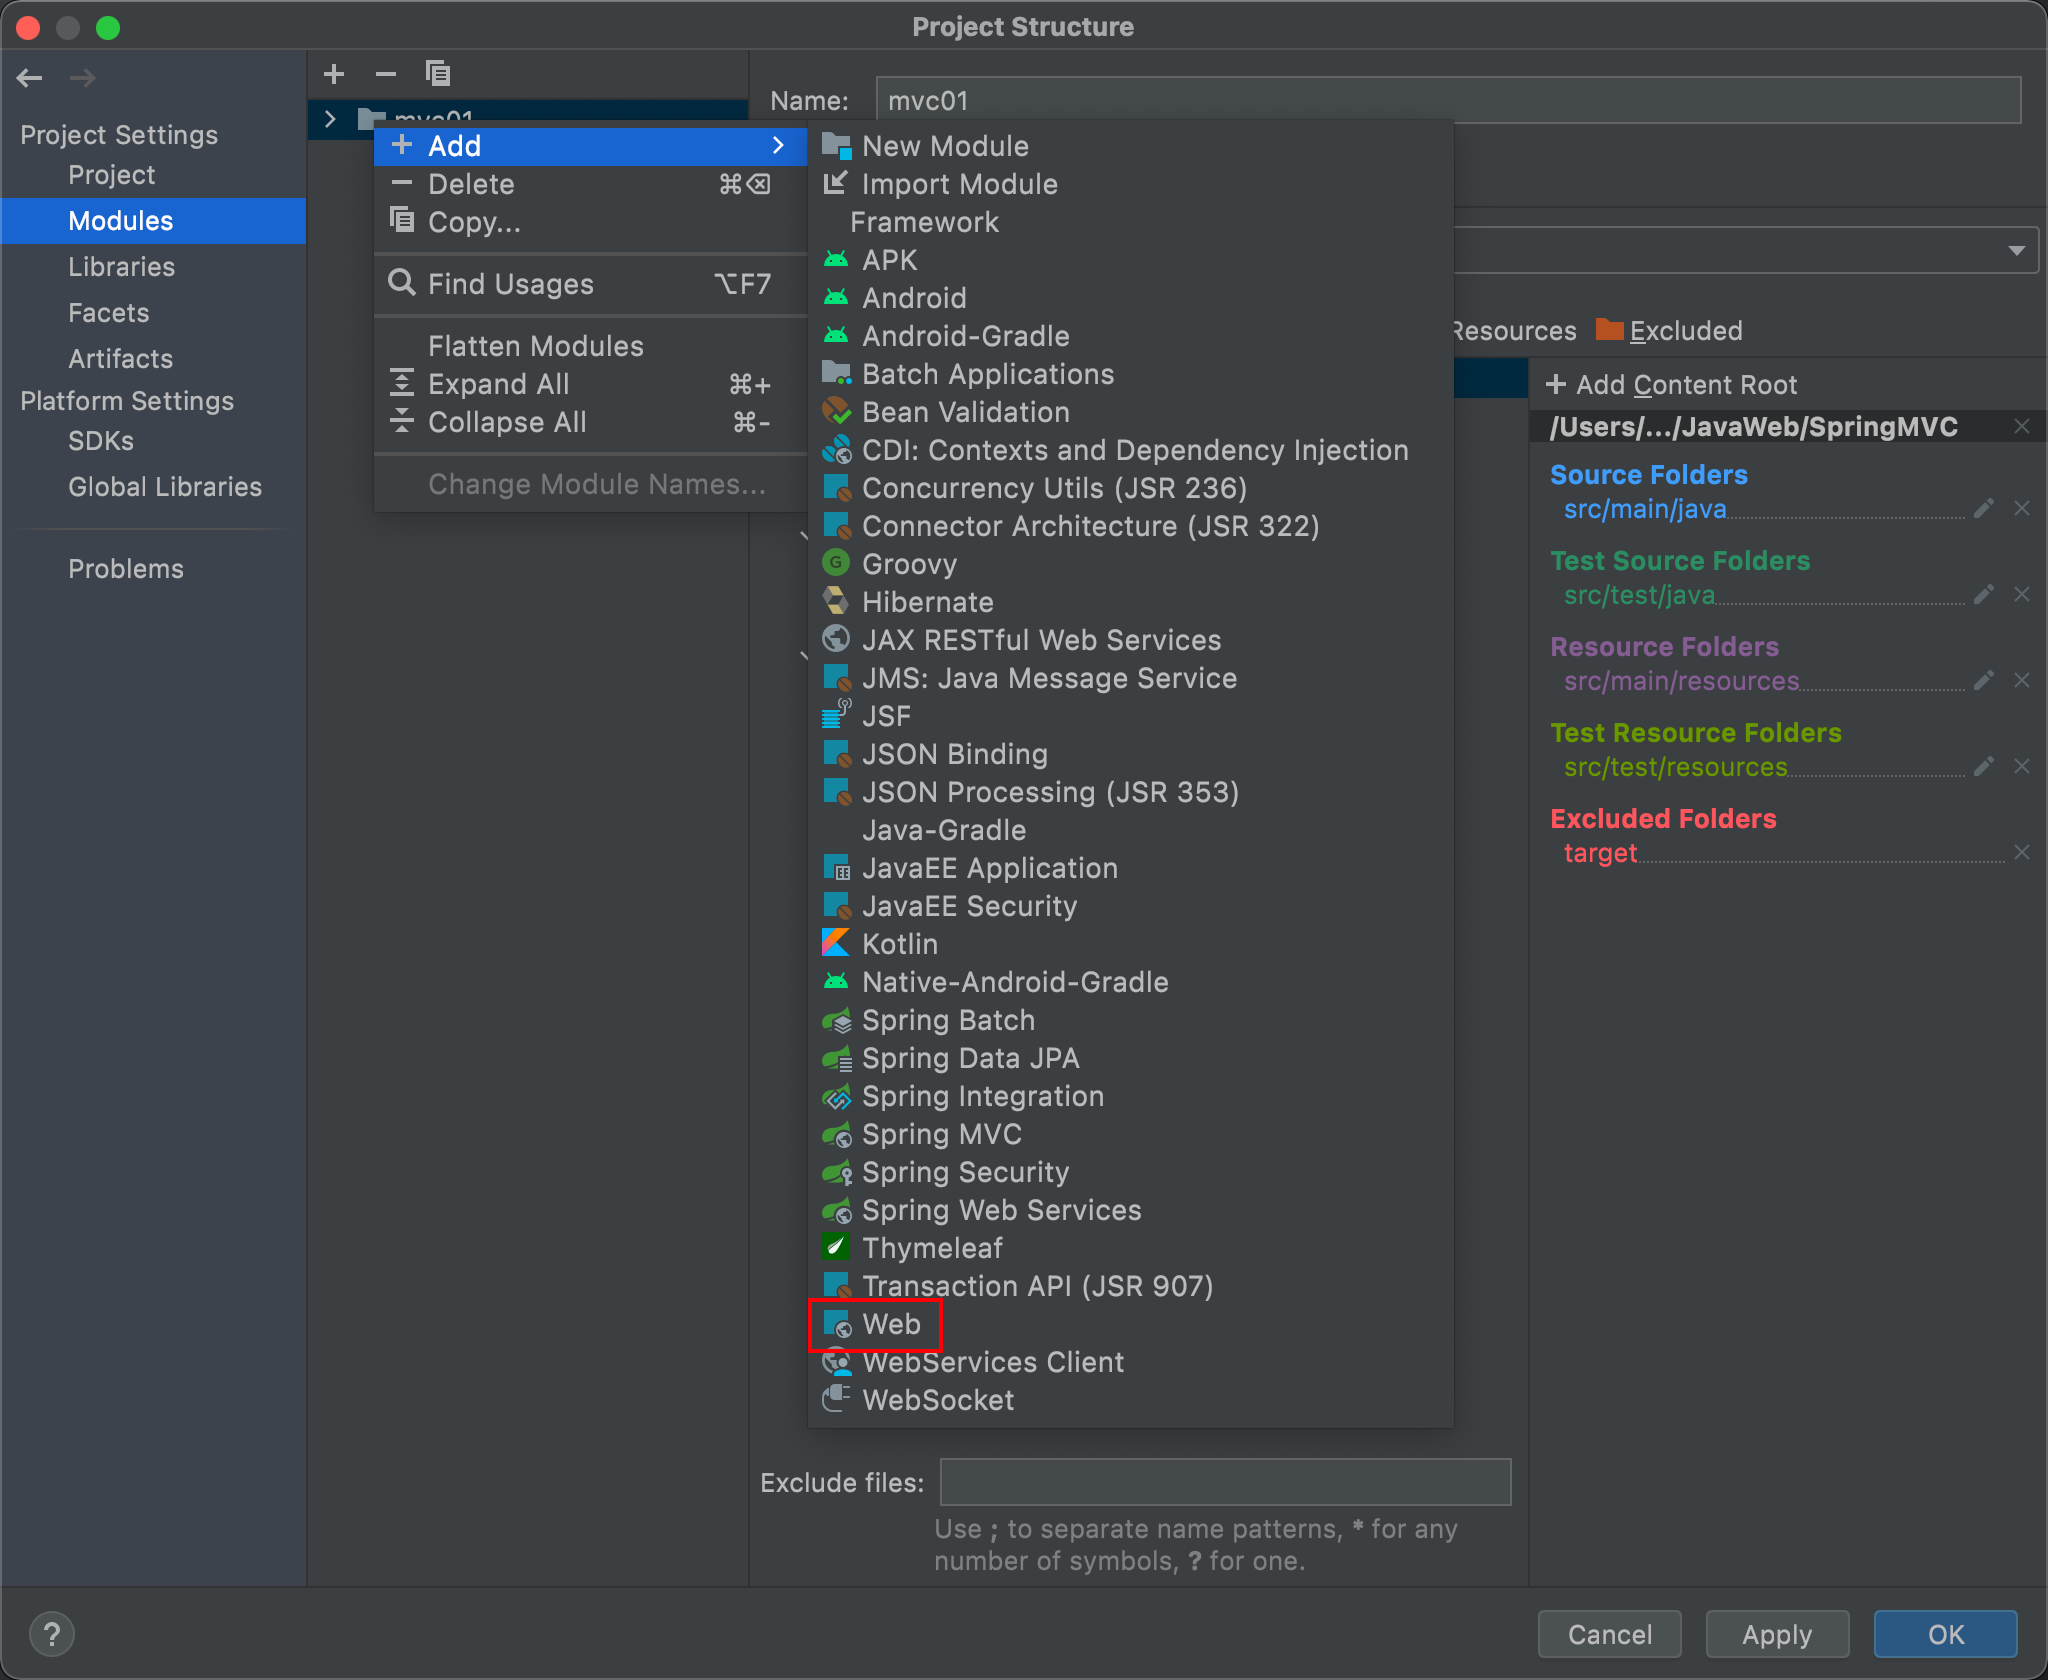Remove SpringMVC content root with X
2048x1680 pixels.
(2022, 427)
